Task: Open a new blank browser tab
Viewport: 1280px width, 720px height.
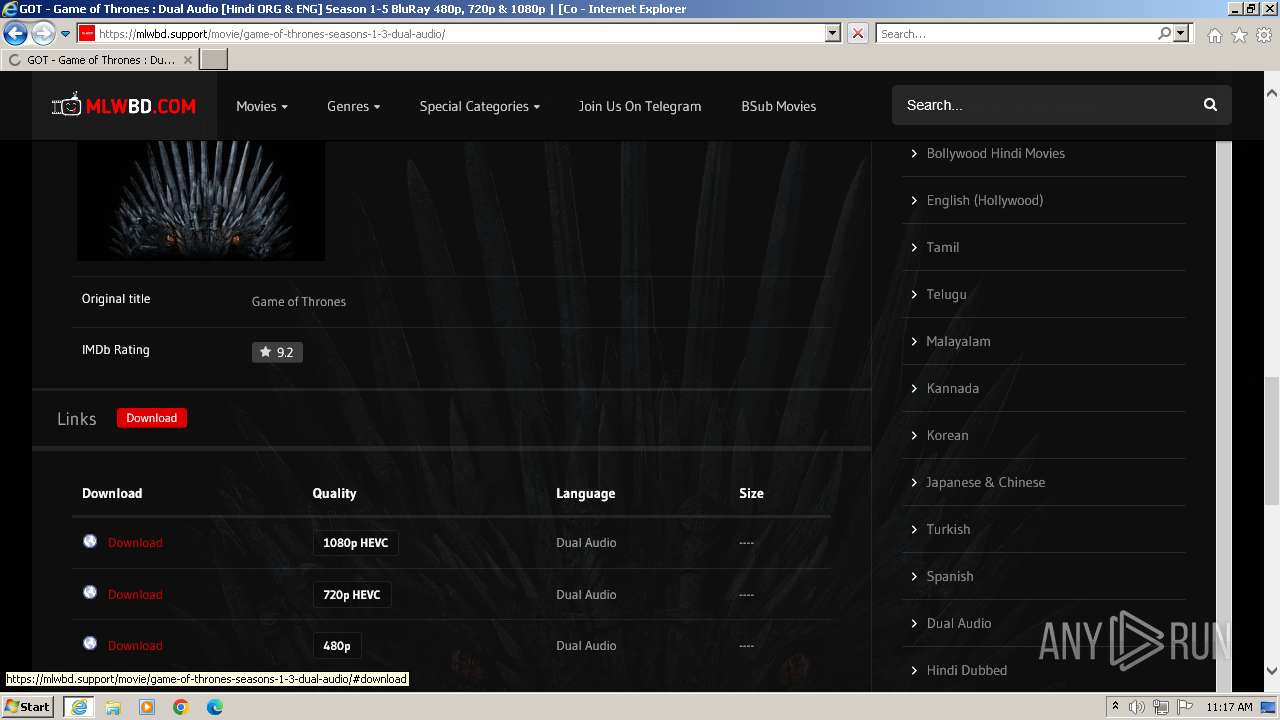Action: [x=214, y=60]
